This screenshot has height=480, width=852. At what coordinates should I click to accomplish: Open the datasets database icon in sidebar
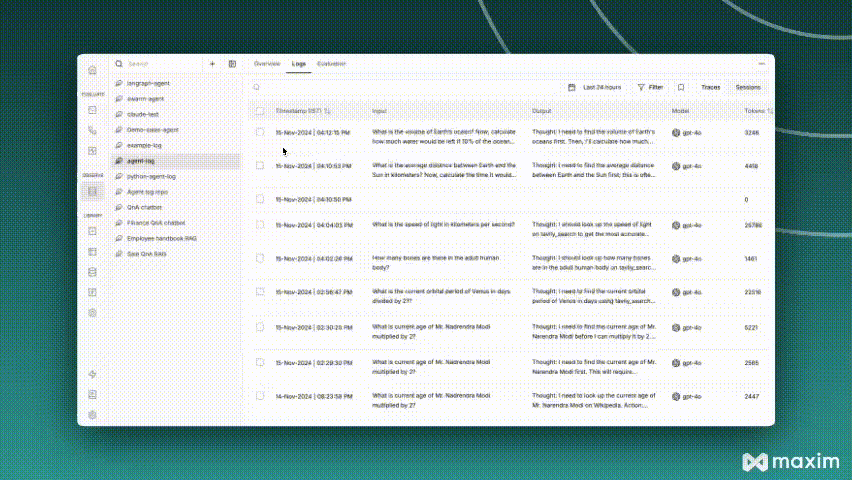(x=92, y=272)
